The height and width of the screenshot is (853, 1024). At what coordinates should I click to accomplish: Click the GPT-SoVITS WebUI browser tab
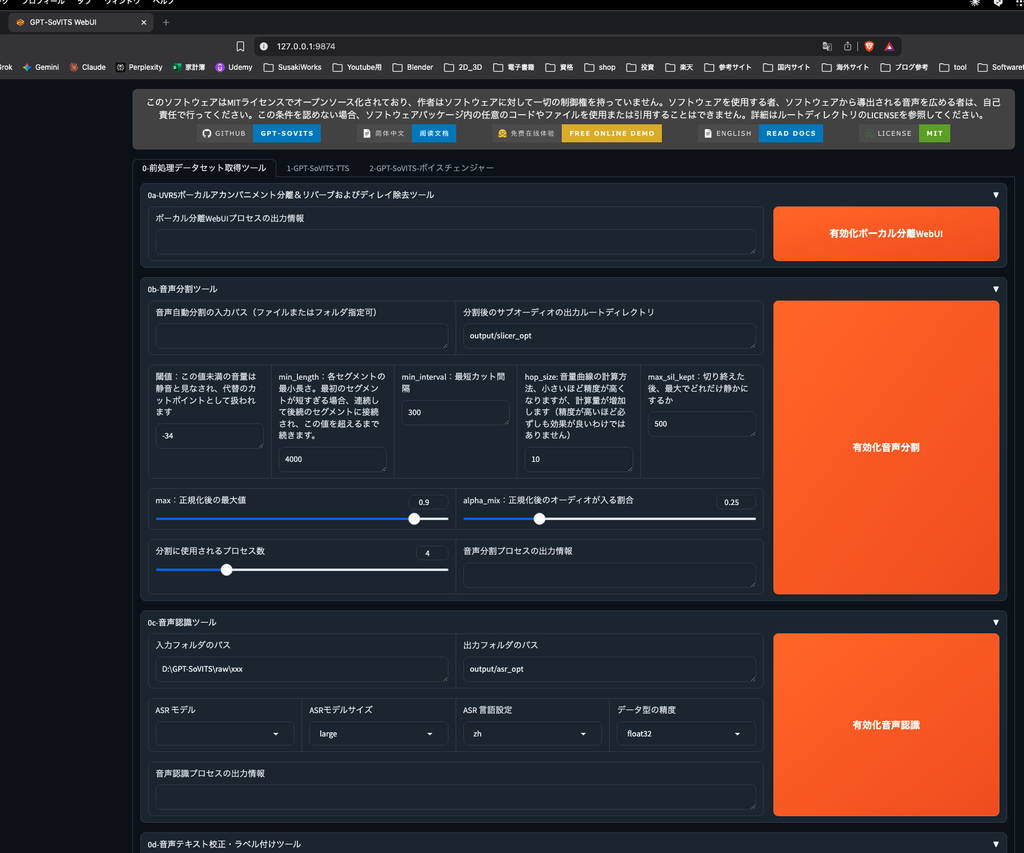pyautogui.click(x=80, y=22)
